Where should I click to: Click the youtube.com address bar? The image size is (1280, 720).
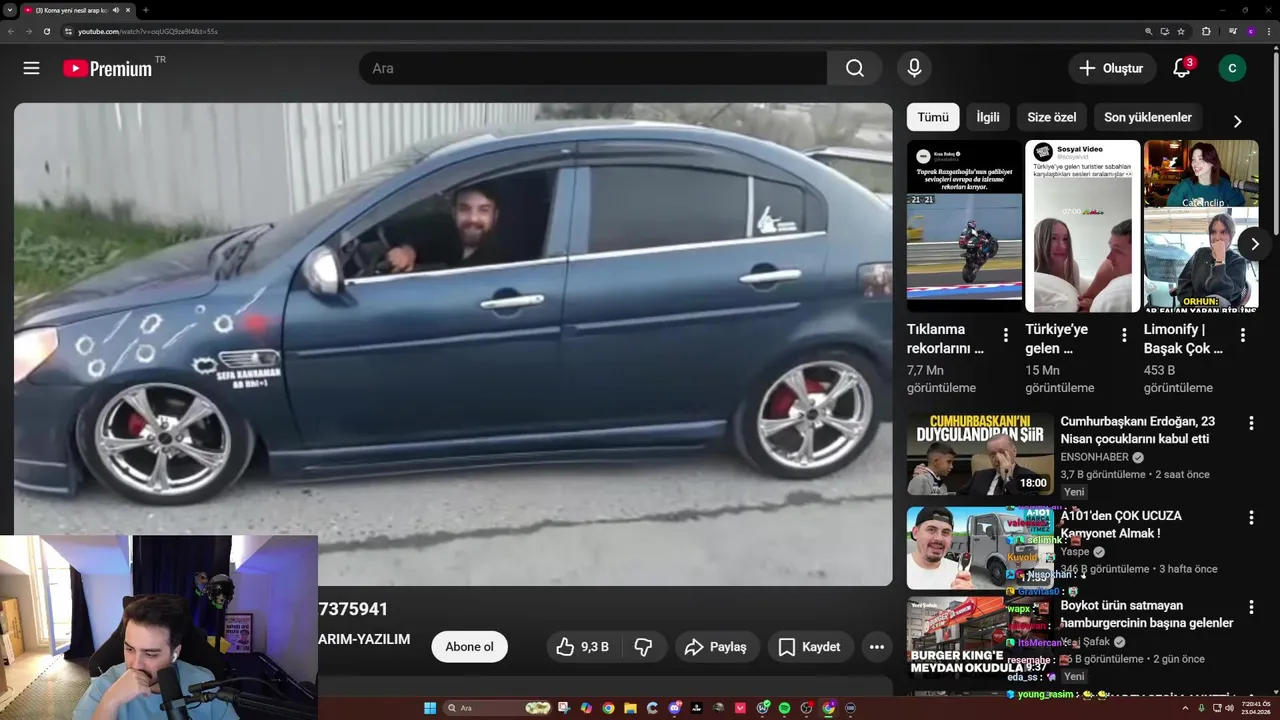(x=600, y=31)
